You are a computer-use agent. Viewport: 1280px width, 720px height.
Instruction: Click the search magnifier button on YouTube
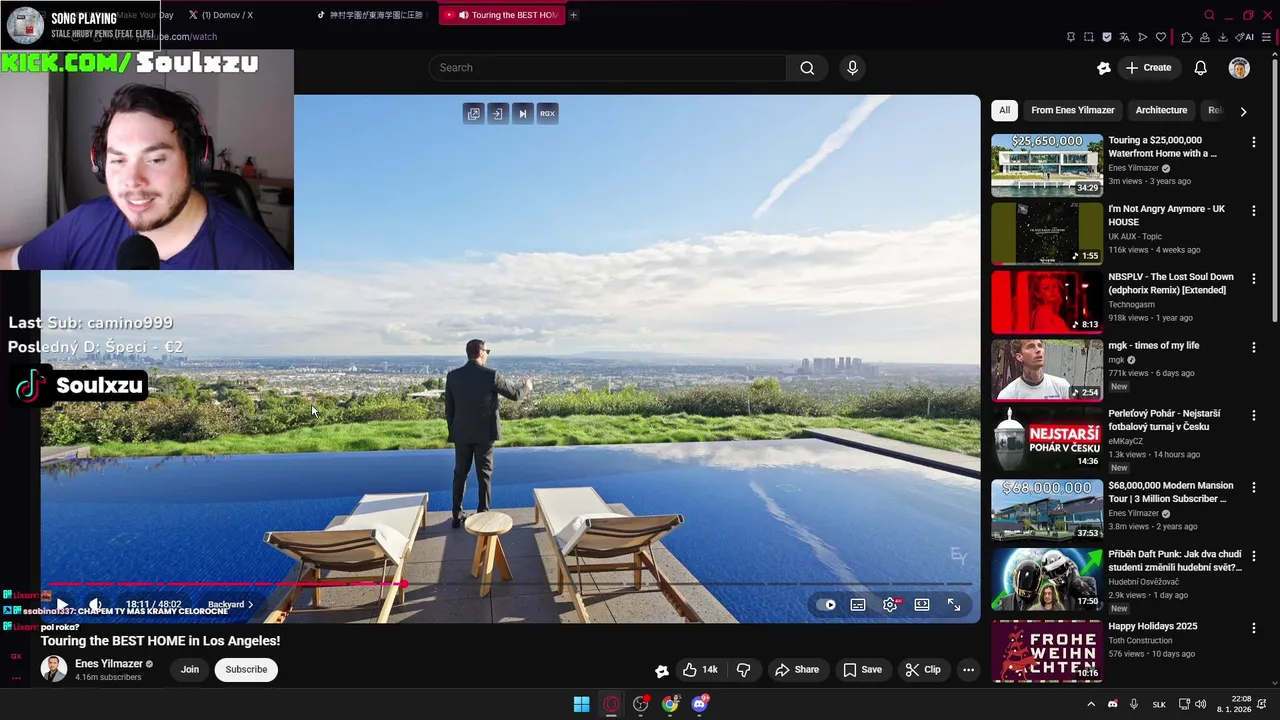pos(807,68)
